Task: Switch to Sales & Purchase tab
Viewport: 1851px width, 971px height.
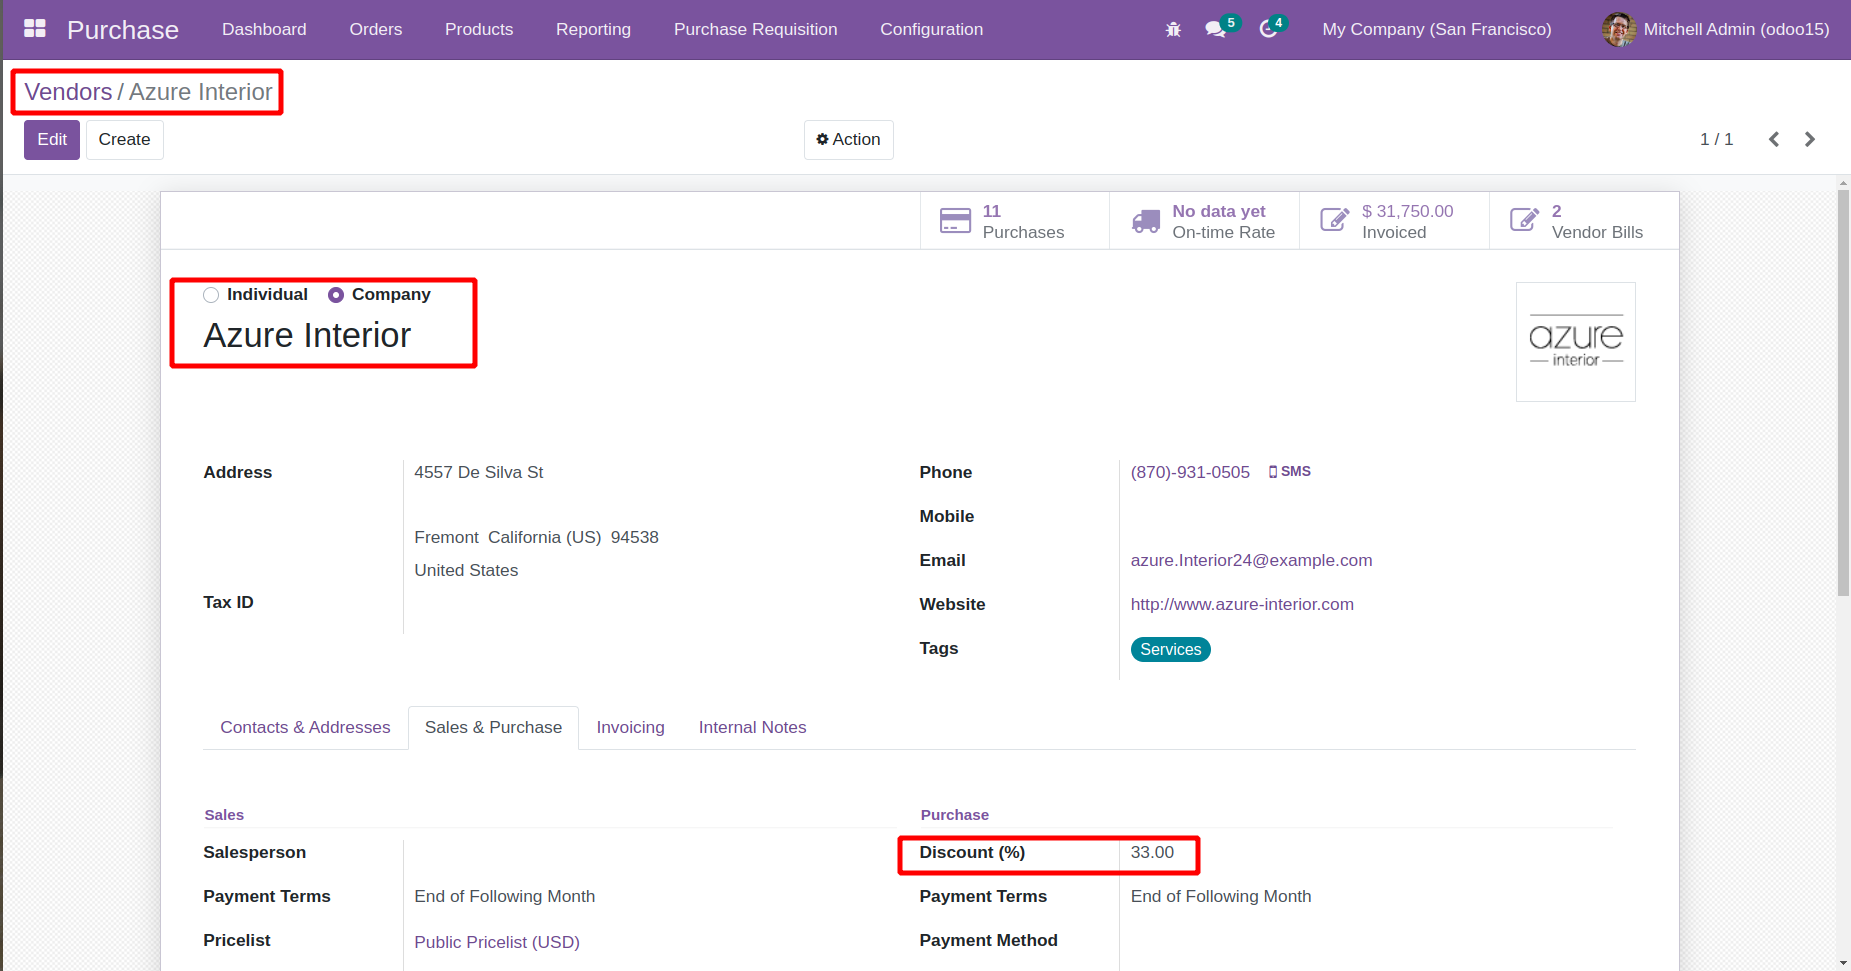Action: pos(493,727)
